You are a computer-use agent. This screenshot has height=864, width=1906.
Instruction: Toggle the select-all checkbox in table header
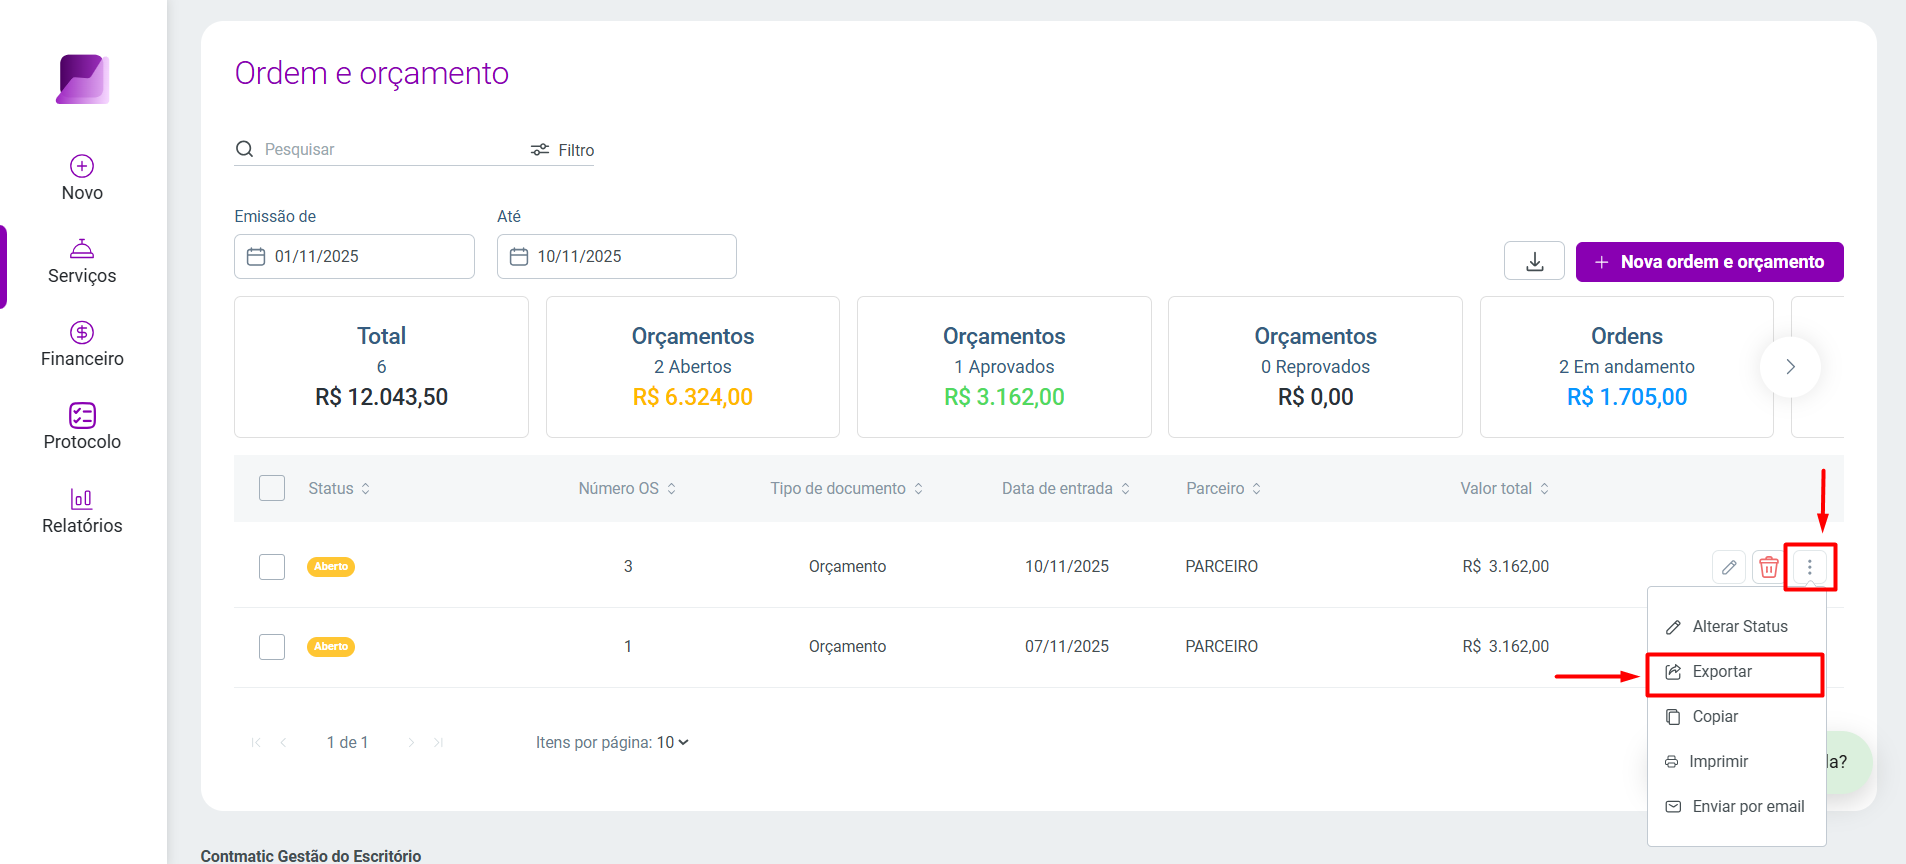click(x=272, y=488)
